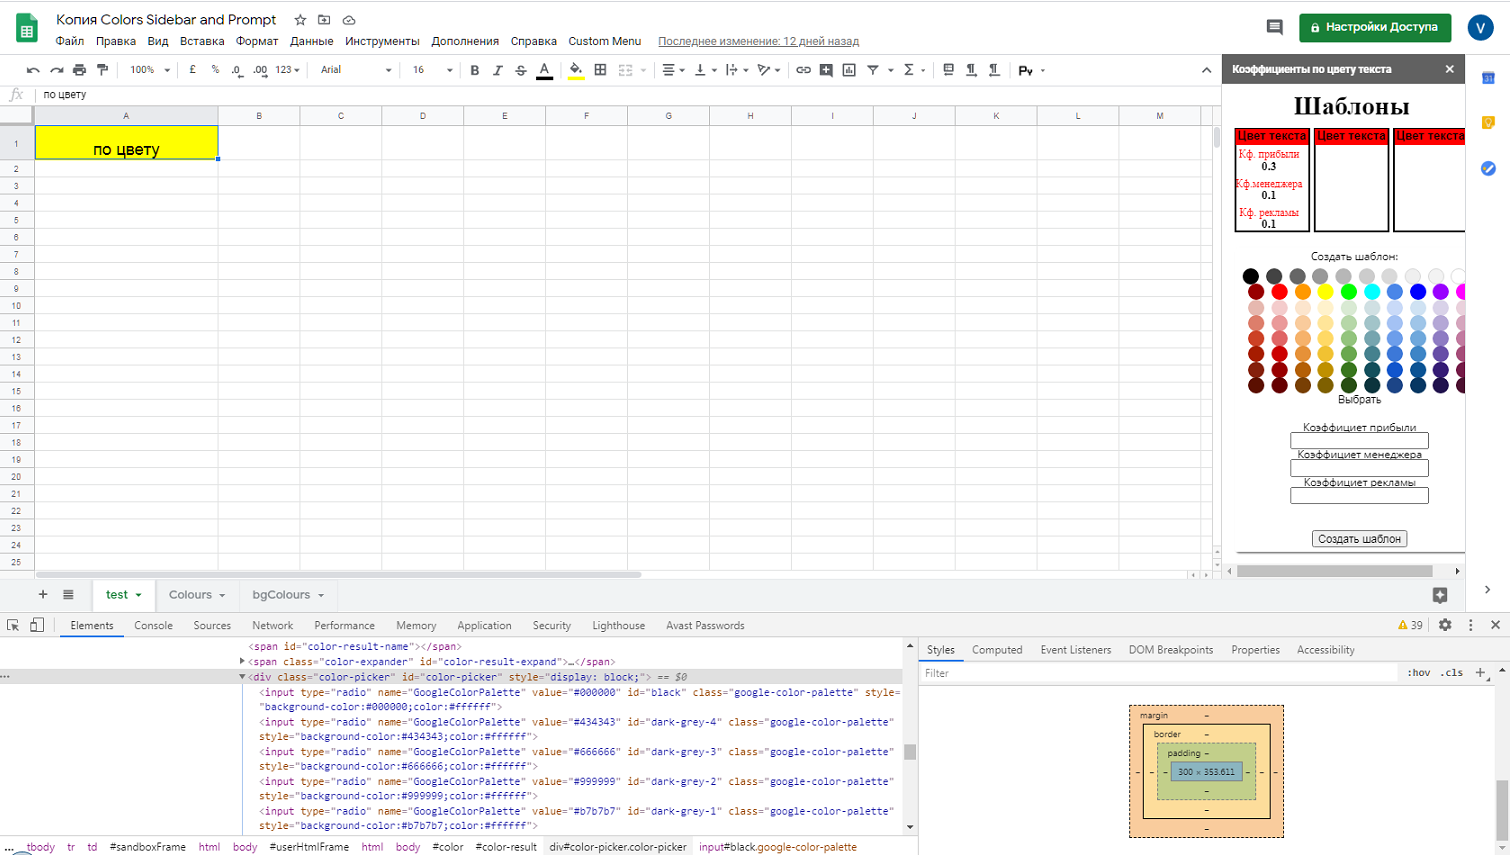Click the Explore button at bottom right
1510x855 pixels.
click(1440, 595)
